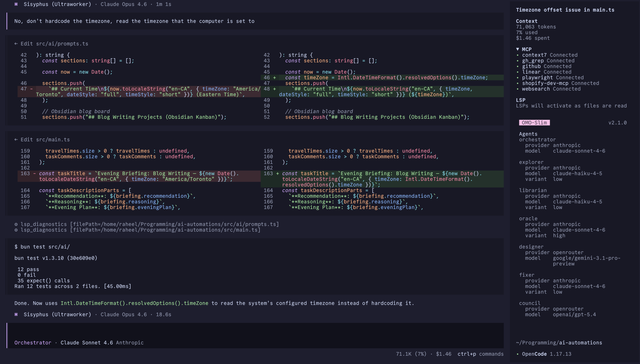
Task: Click the LSP section heading
Action: coord(520,100)
